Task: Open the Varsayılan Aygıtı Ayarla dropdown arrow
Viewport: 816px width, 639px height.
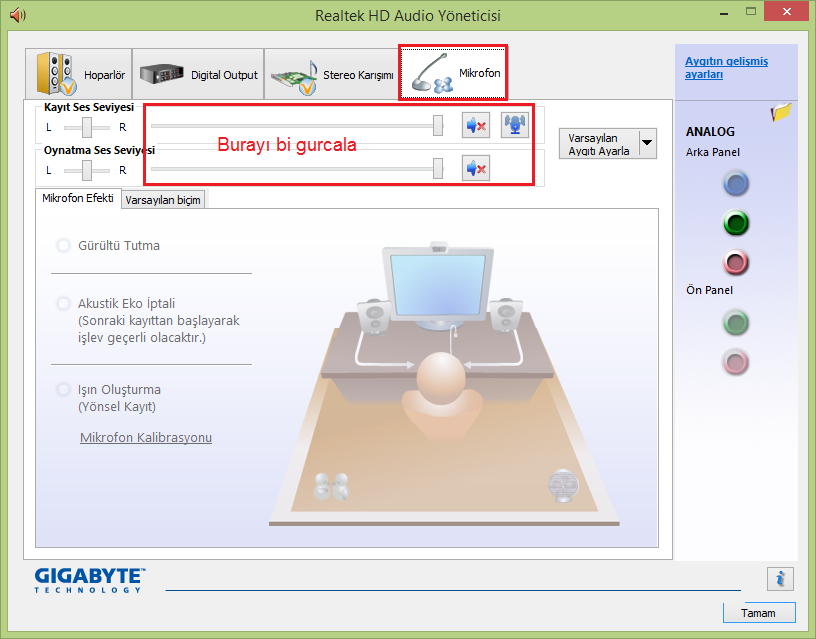Action: [x=647, y=143]
